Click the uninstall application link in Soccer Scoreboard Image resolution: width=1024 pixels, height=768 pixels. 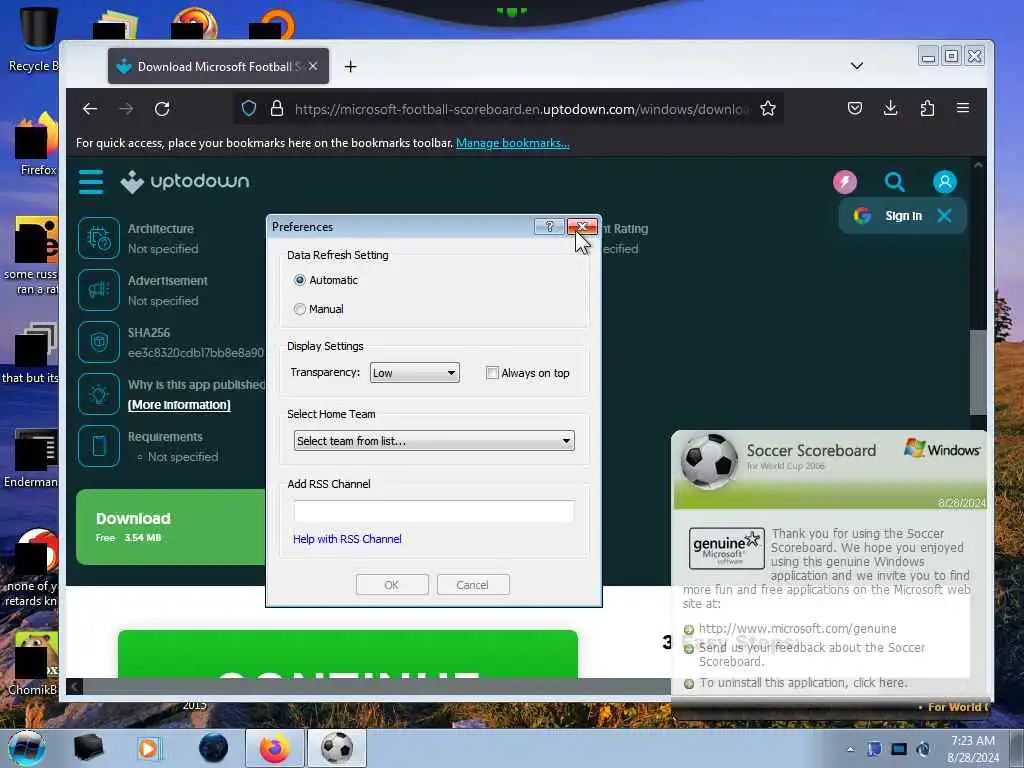[803, 682]
